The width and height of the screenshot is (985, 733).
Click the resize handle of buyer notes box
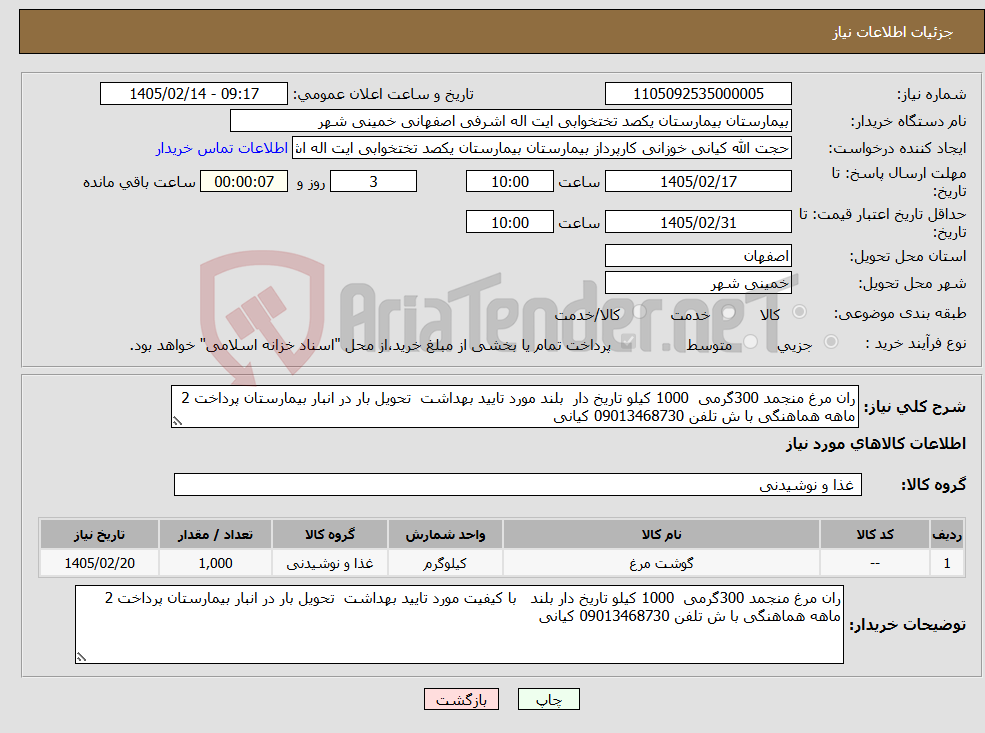(x=81, y=657)
